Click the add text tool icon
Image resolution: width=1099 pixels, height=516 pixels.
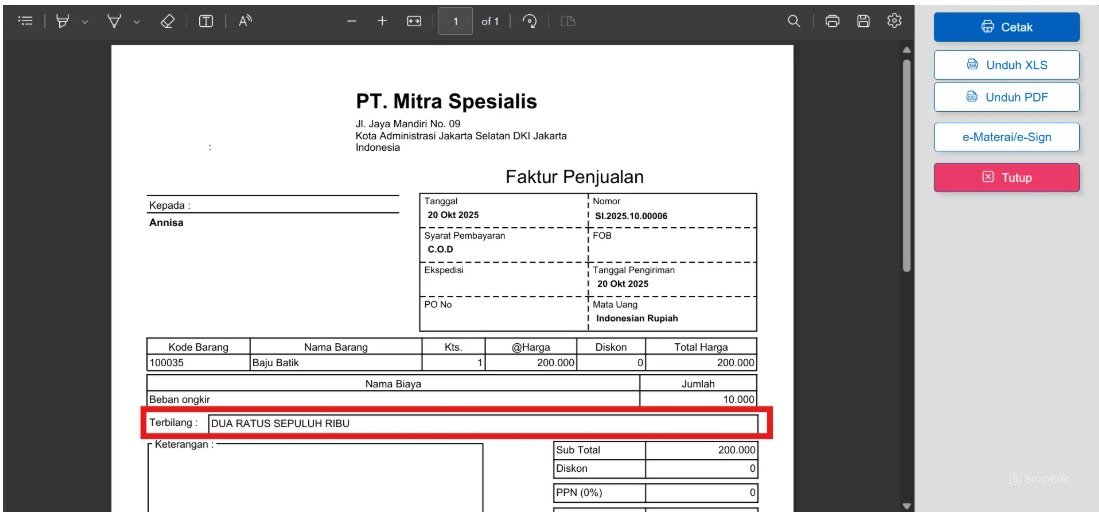coord(205,22)
